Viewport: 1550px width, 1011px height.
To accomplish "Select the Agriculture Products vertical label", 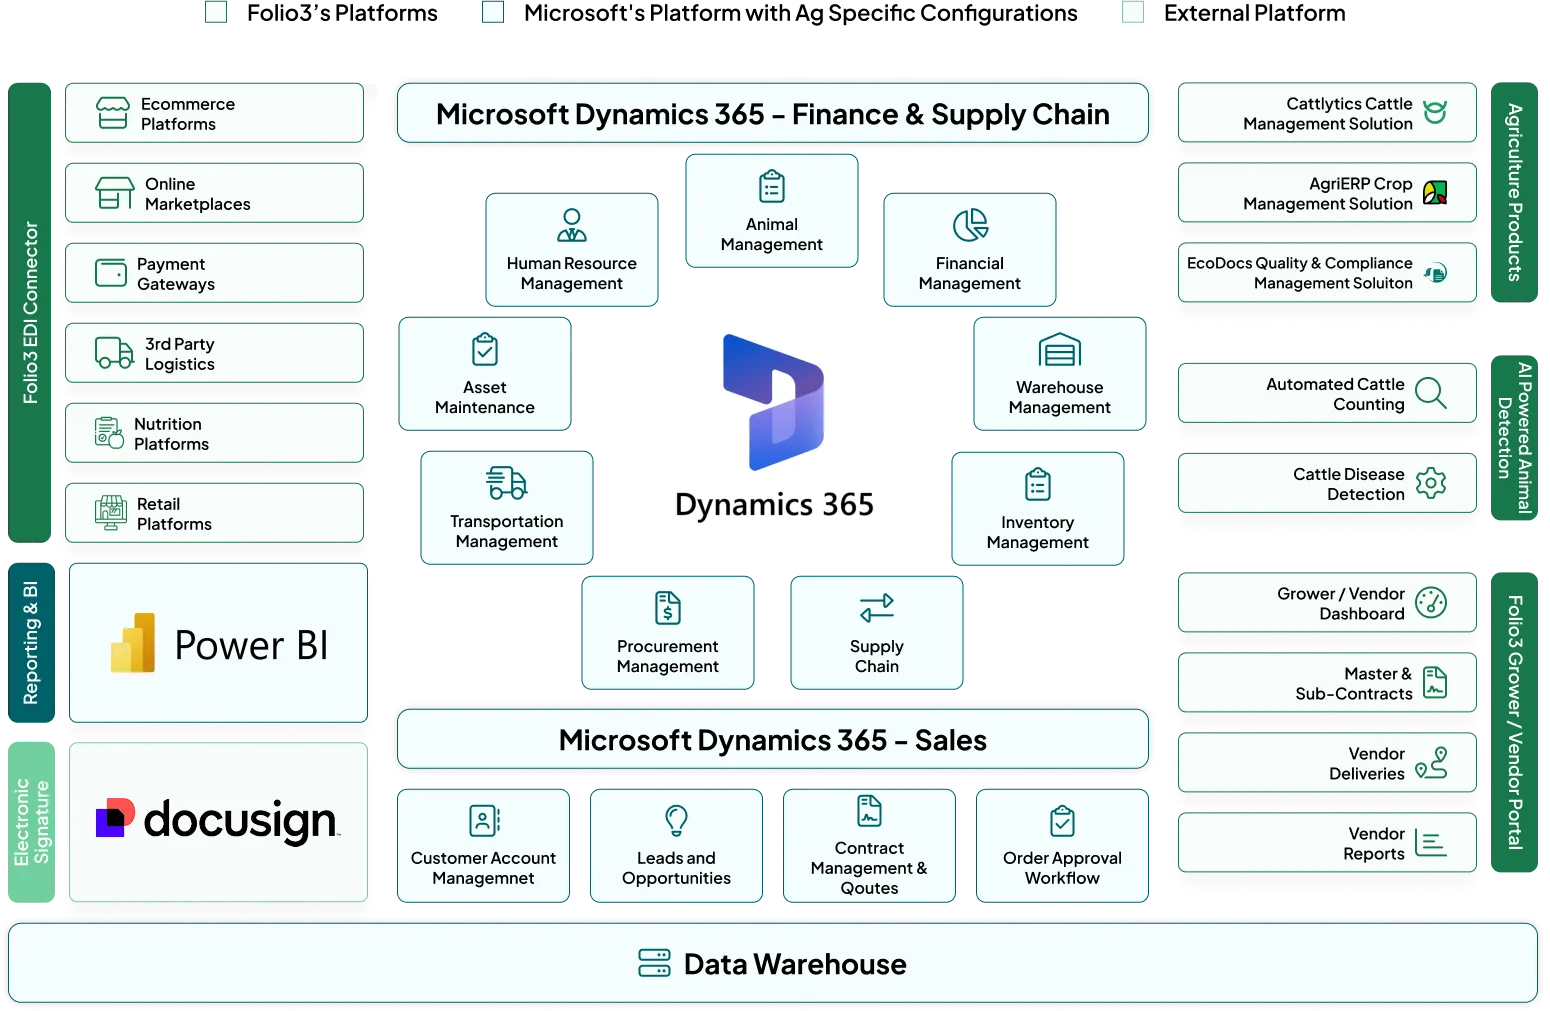I will [x=1514, y=193].
